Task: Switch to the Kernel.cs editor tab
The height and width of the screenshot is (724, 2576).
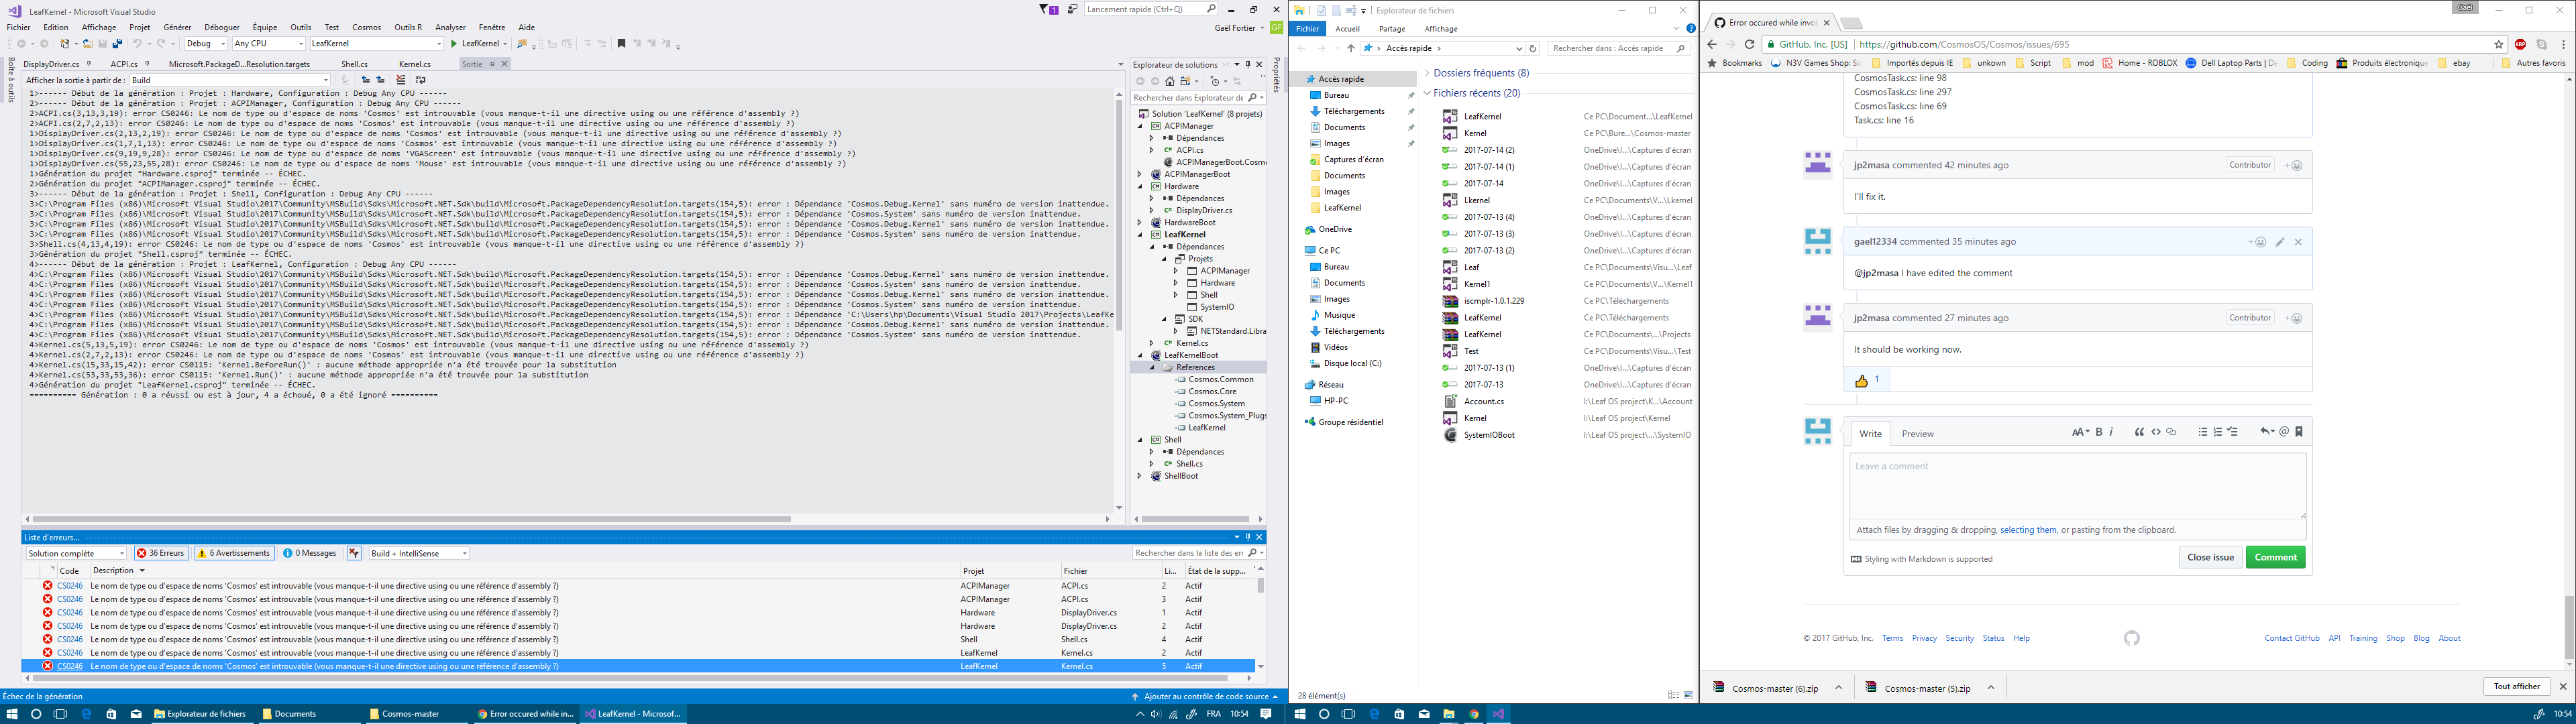Action: point(415,64)
